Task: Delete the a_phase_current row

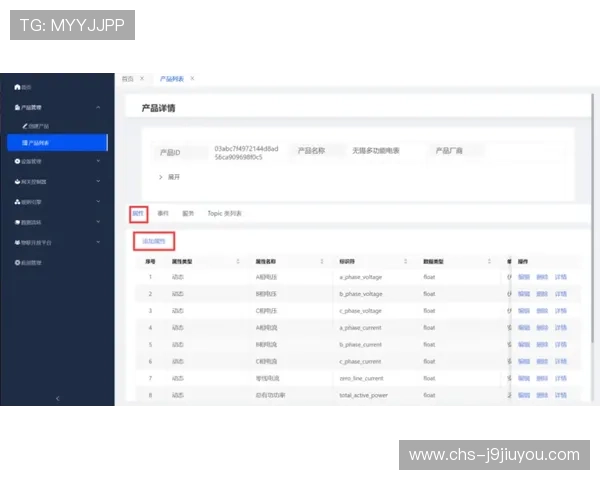Action: (x=542, y=328)
